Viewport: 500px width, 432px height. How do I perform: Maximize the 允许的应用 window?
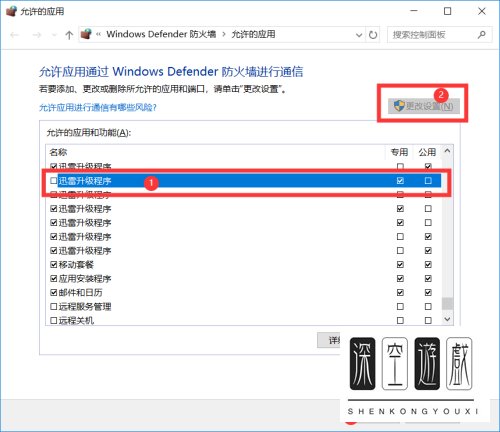pyautogui.click(x=448, y=11)
